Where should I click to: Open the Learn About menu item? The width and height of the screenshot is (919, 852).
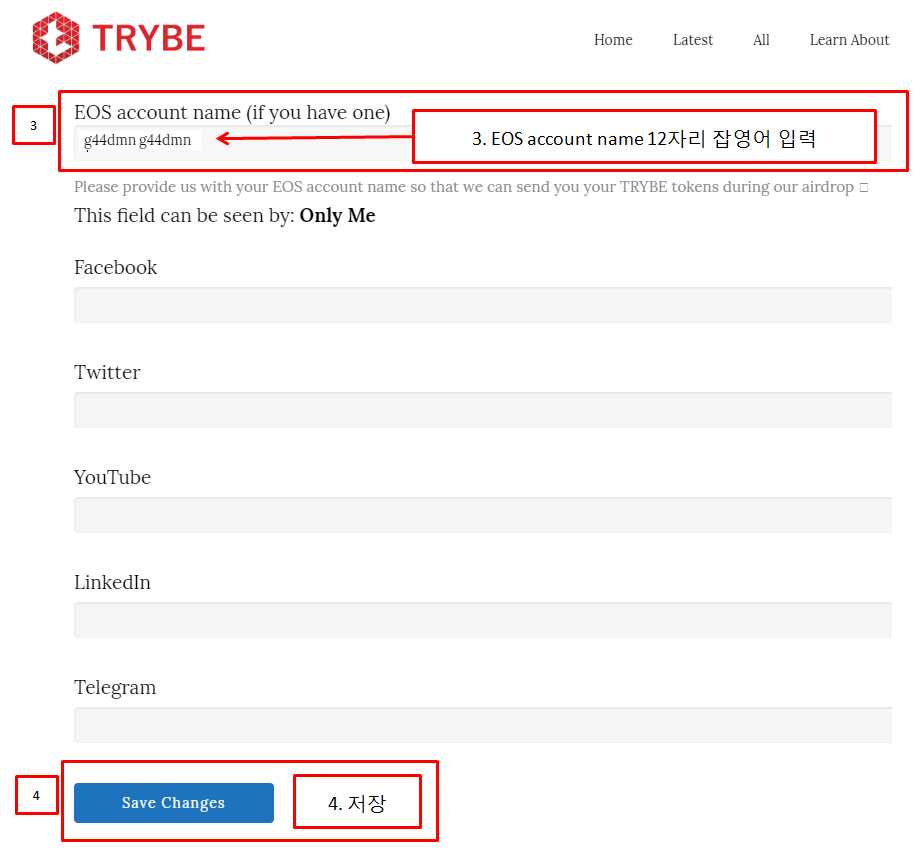[x=849, y=40]
